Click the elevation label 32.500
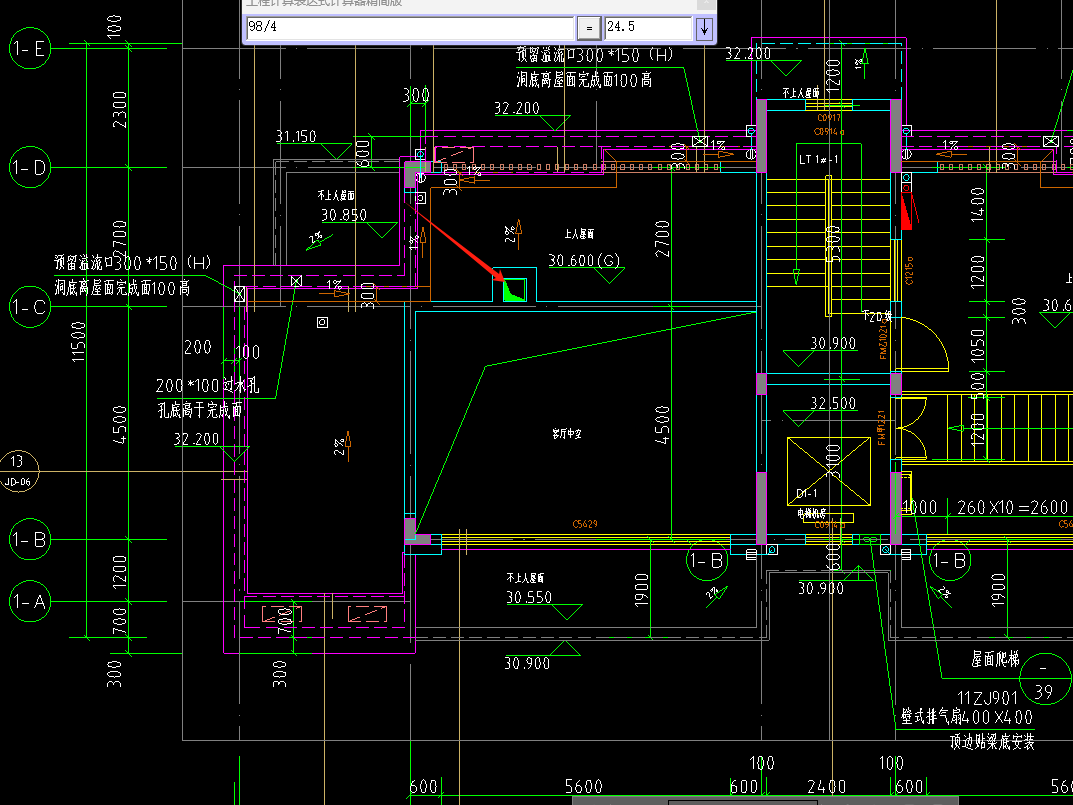Image resolution: width=1073 pixels, height=805 pixels. [833, 403]
